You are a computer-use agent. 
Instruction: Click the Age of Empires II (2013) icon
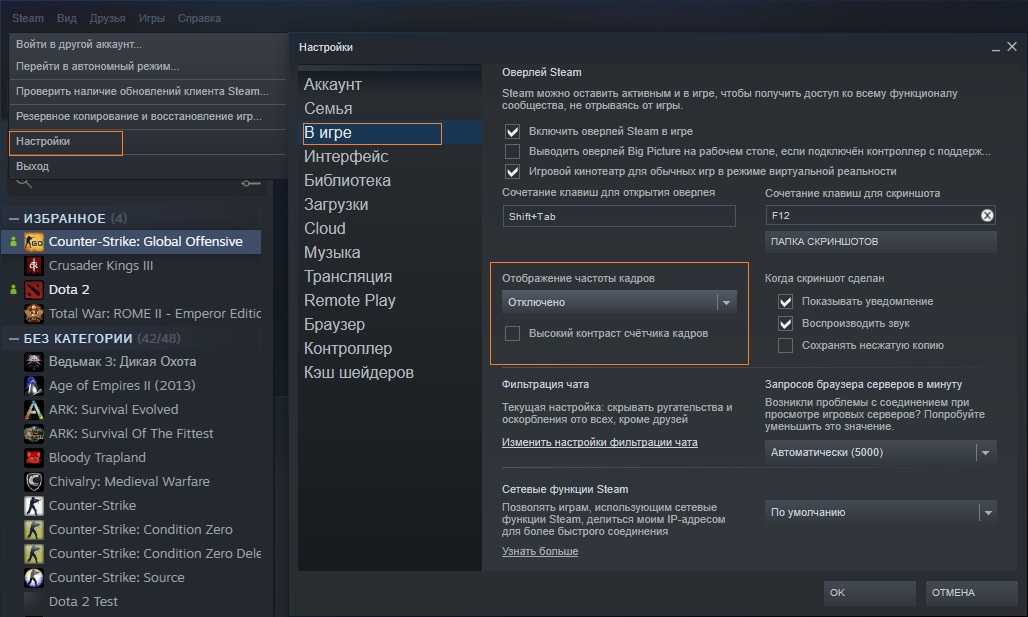coord(34,386)
